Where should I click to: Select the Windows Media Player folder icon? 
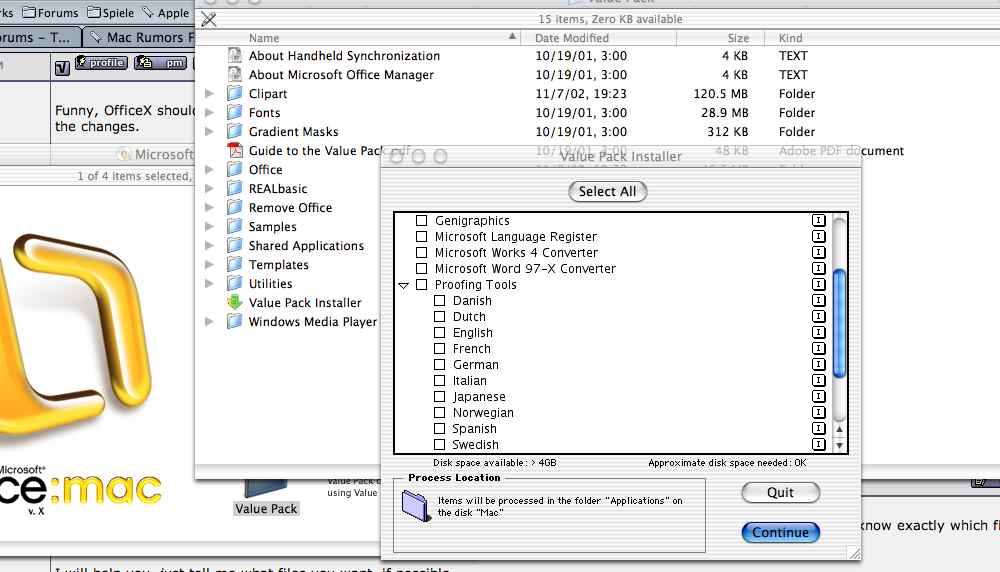(235, 321)
